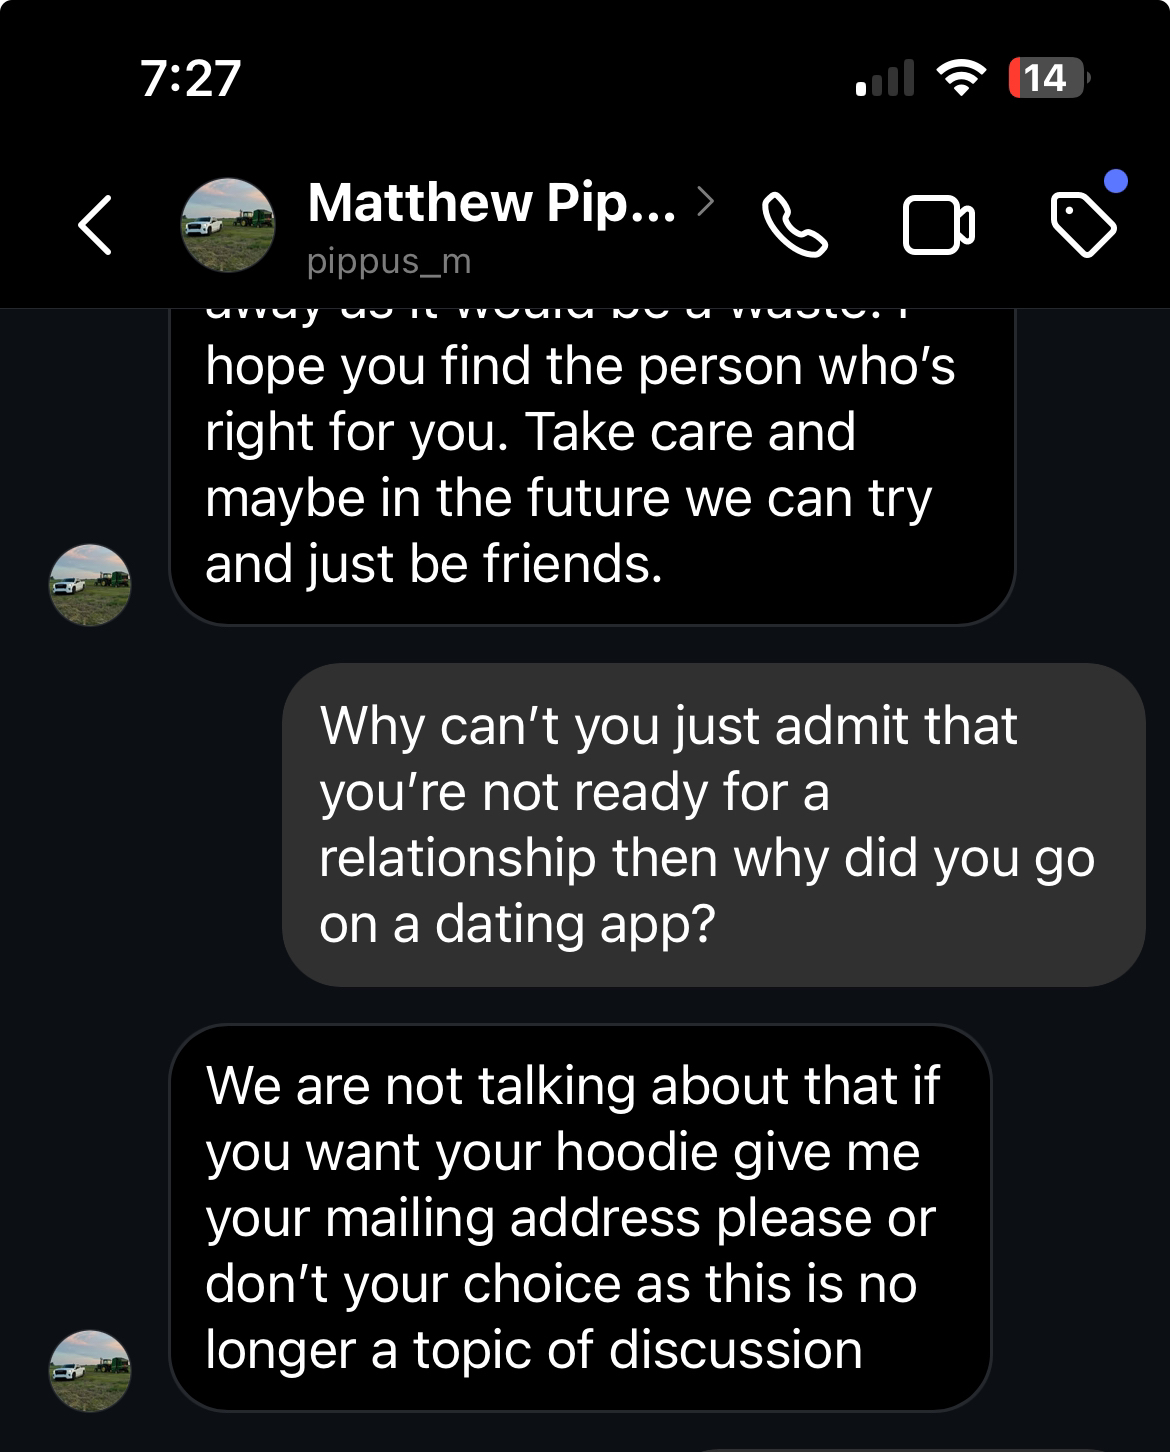
Task: Open the tag label icon
Action: (1082, 225)
